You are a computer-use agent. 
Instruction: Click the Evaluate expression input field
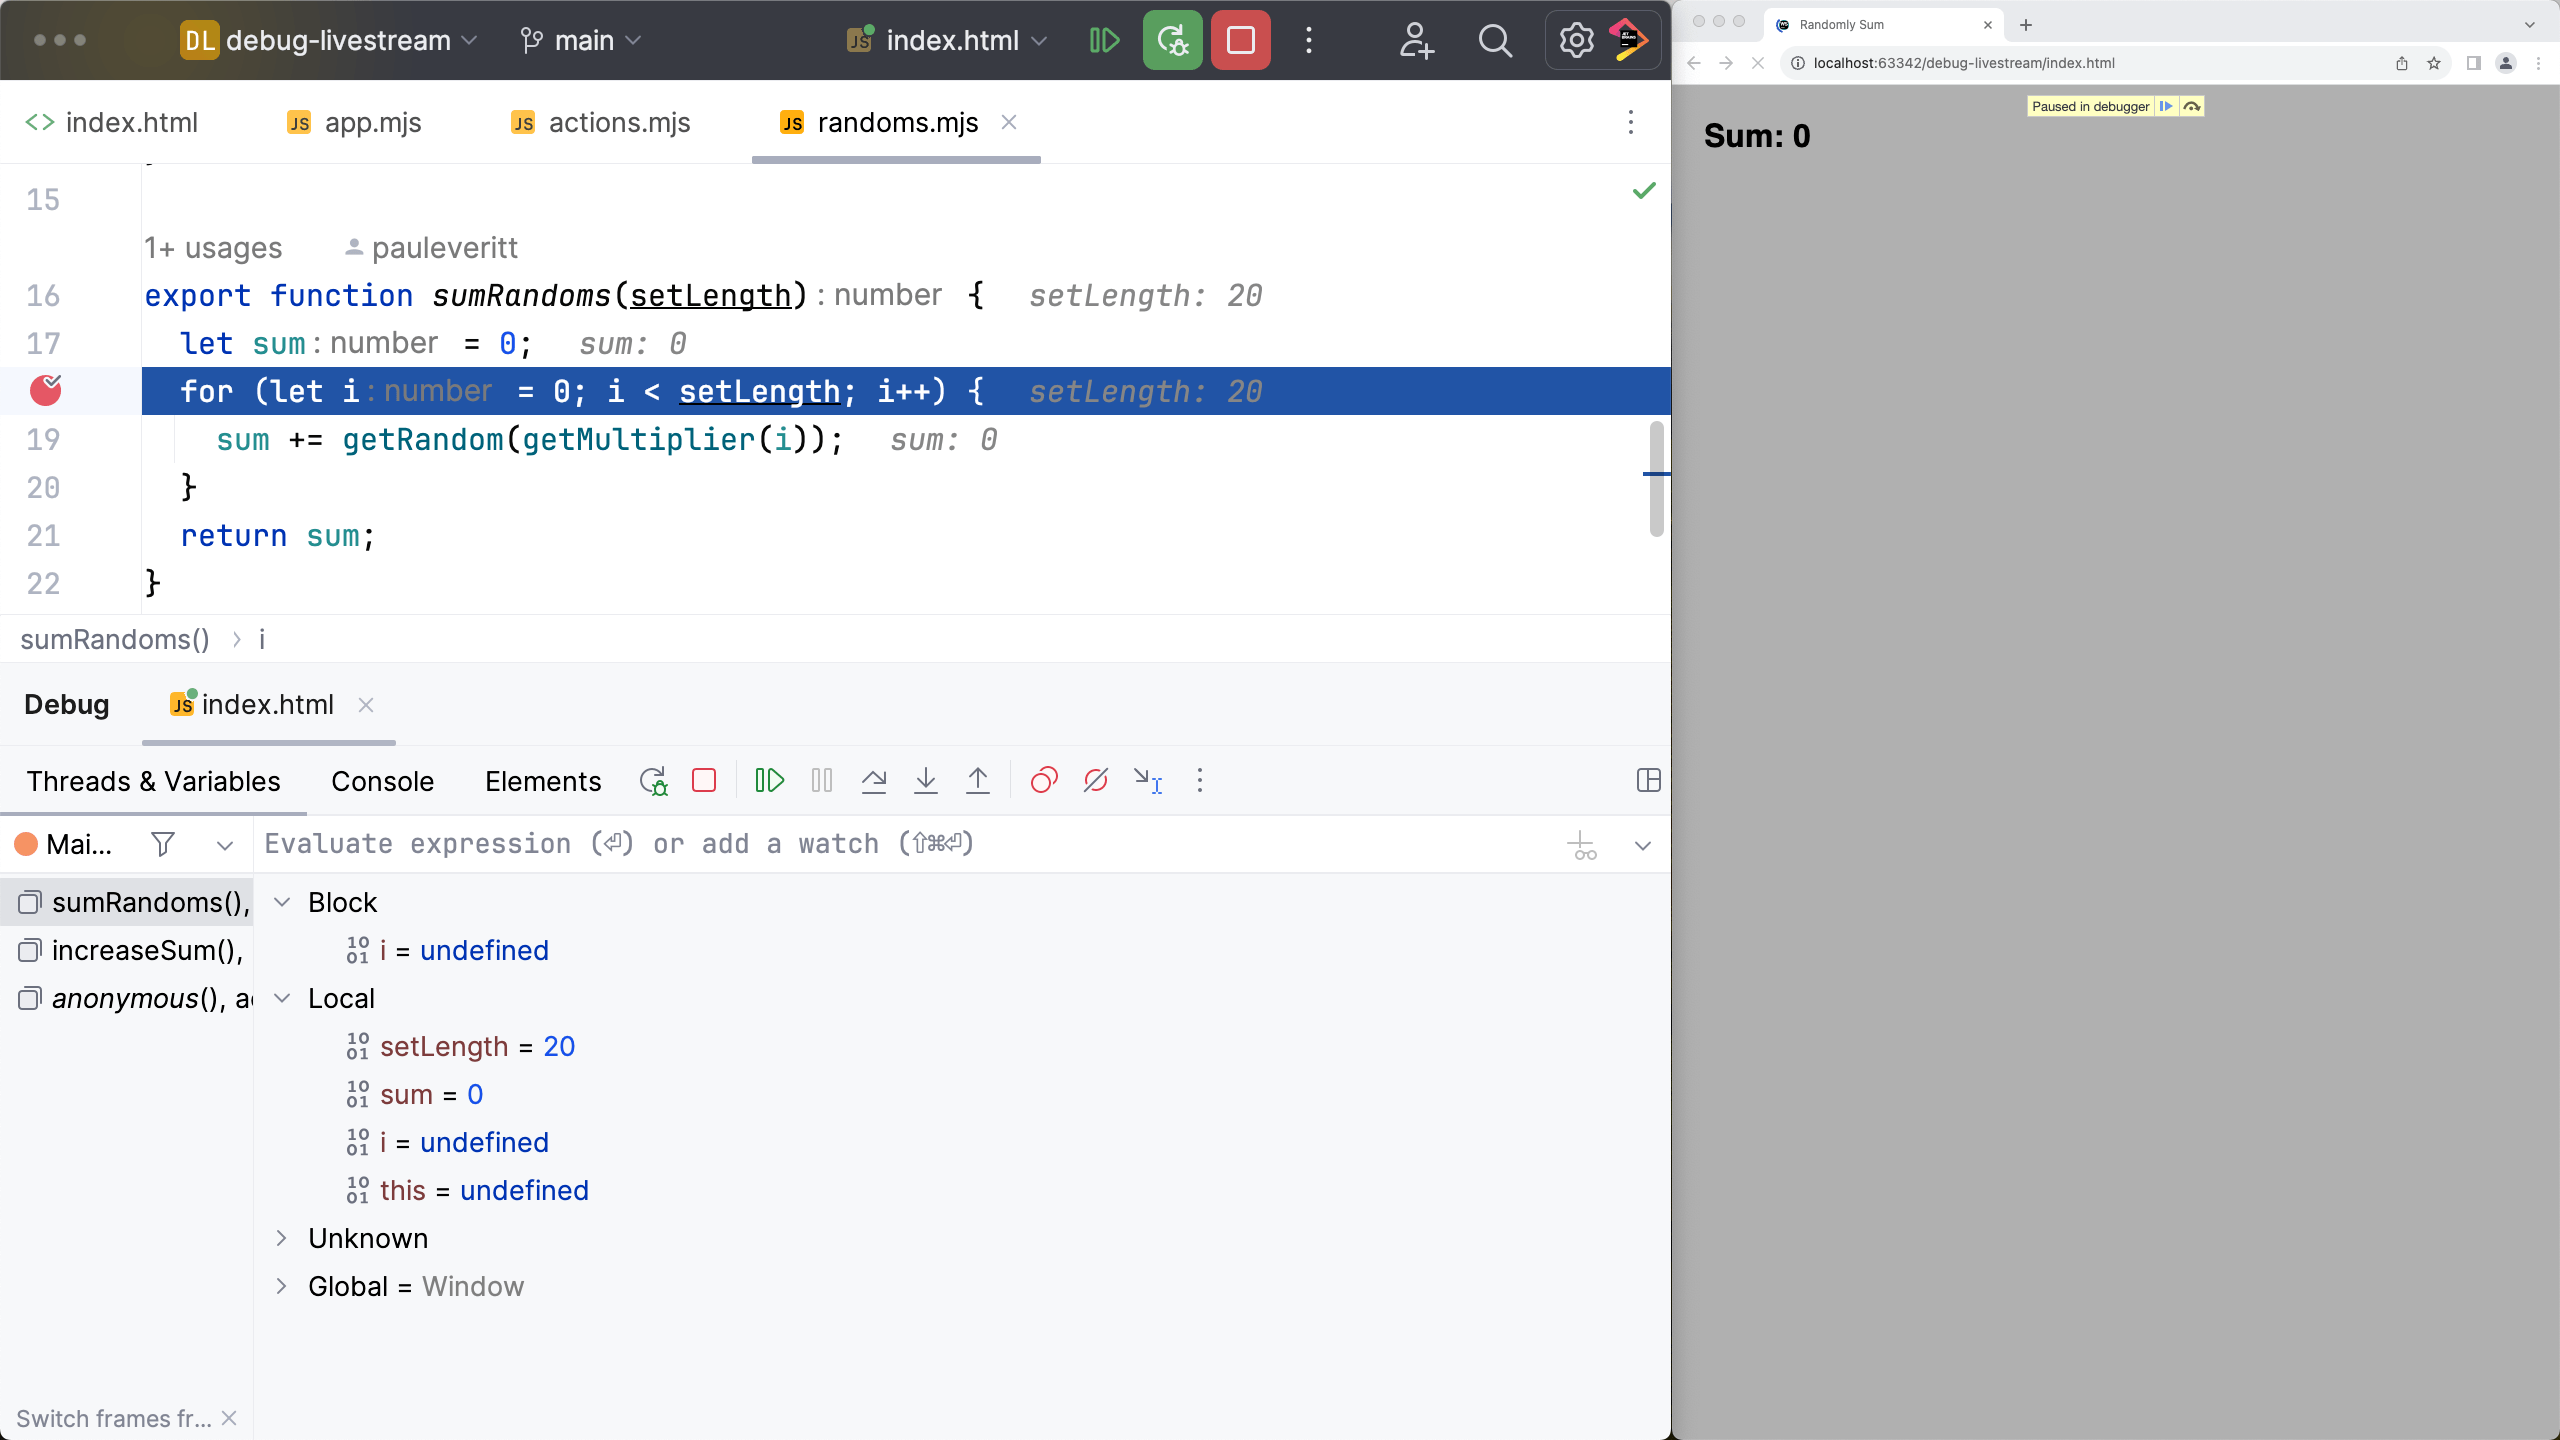(x=897, y=844)
